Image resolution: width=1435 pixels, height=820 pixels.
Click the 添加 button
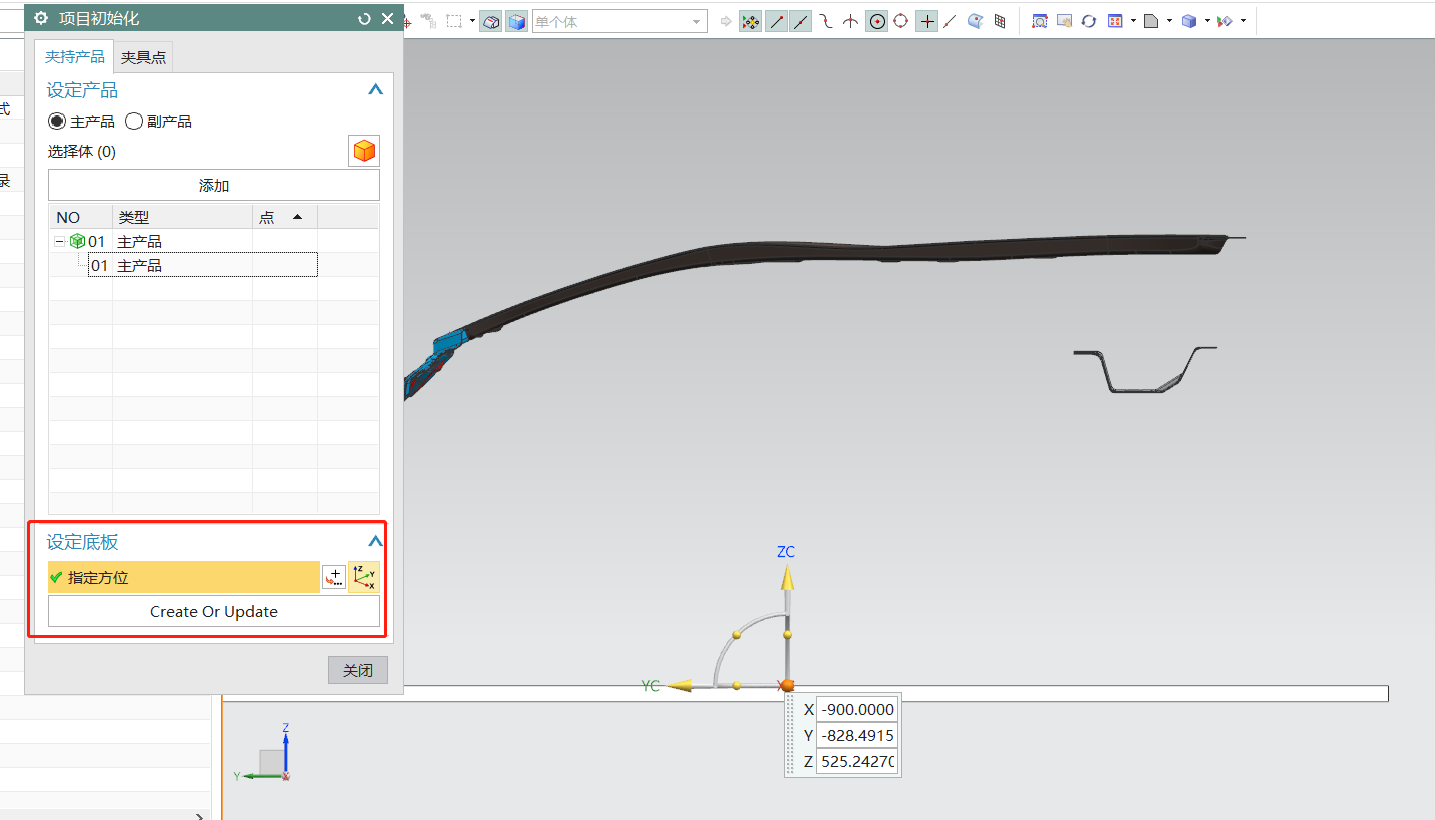coord(214,186)
